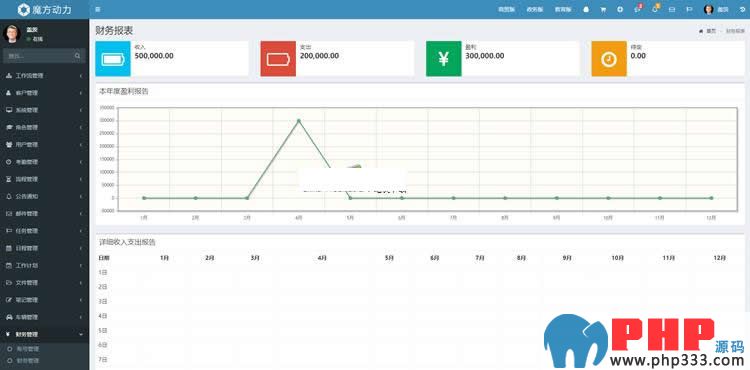
Task: Click the flag icon in top bar
Action: [689, 9]
